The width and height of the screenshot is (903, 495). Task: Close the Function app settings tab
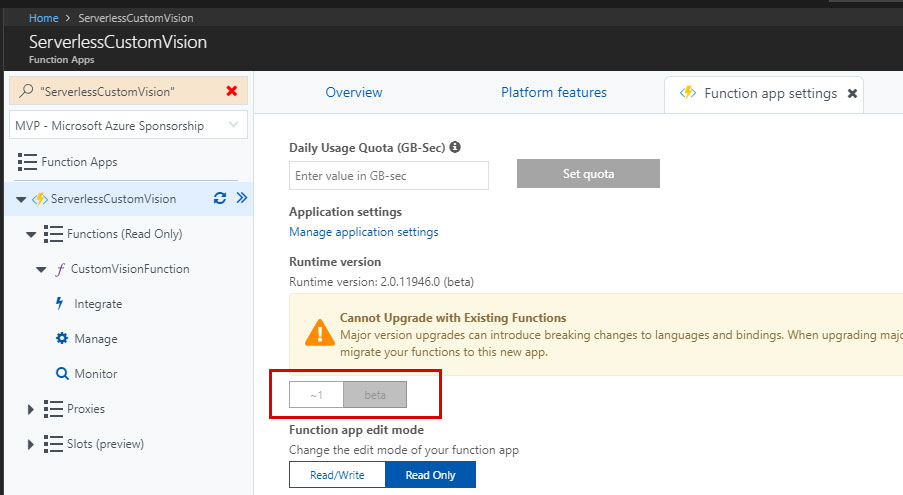click(x=852, y=93)
